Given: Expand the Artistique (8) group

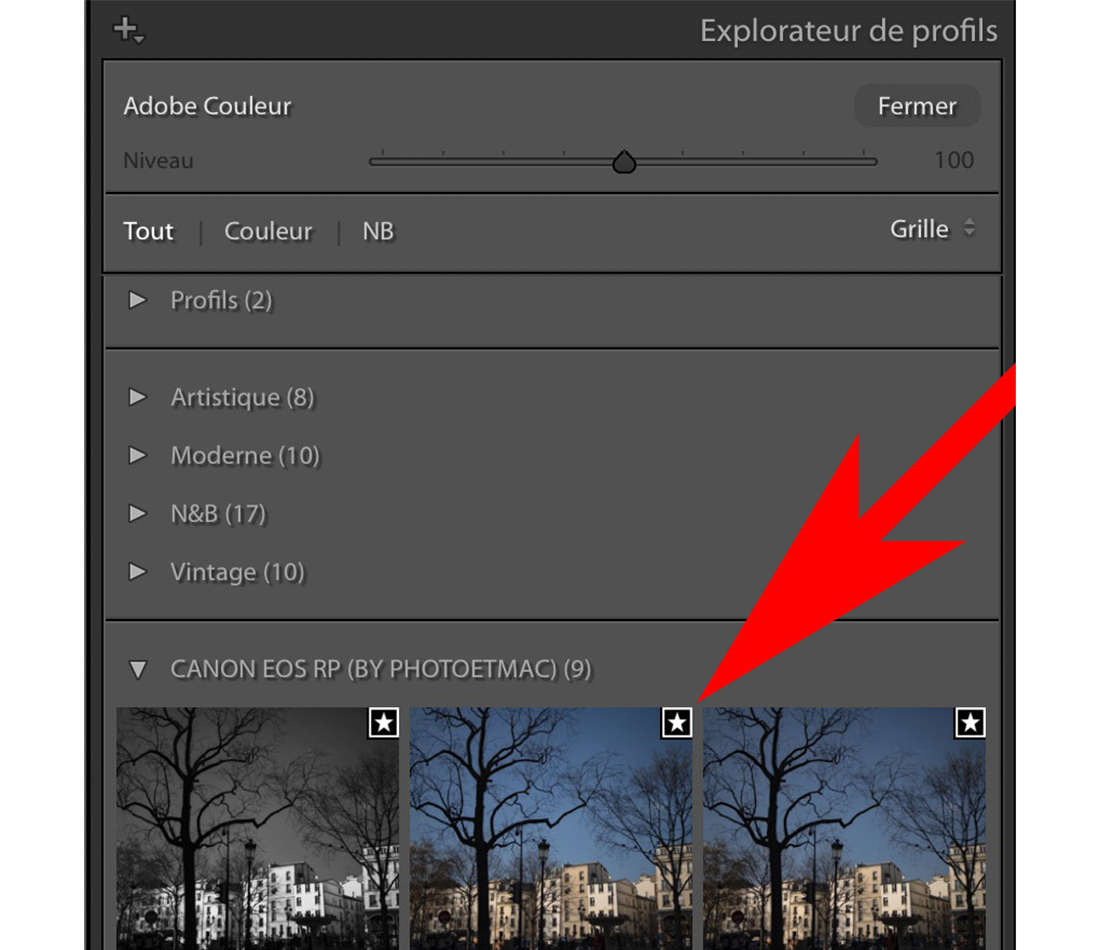Looking at the screenshot, I should (x=138, y=397).
